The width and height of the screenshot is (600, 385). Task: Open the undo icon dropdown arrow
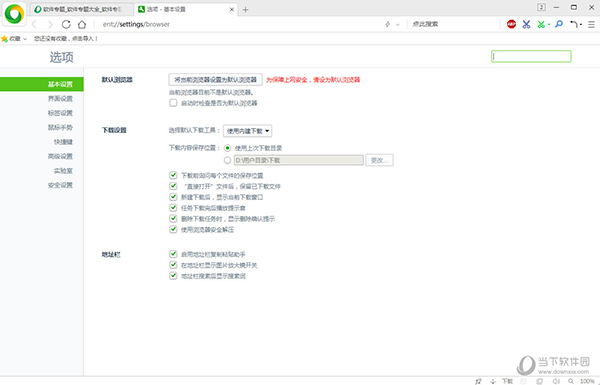tap(581, 24)
